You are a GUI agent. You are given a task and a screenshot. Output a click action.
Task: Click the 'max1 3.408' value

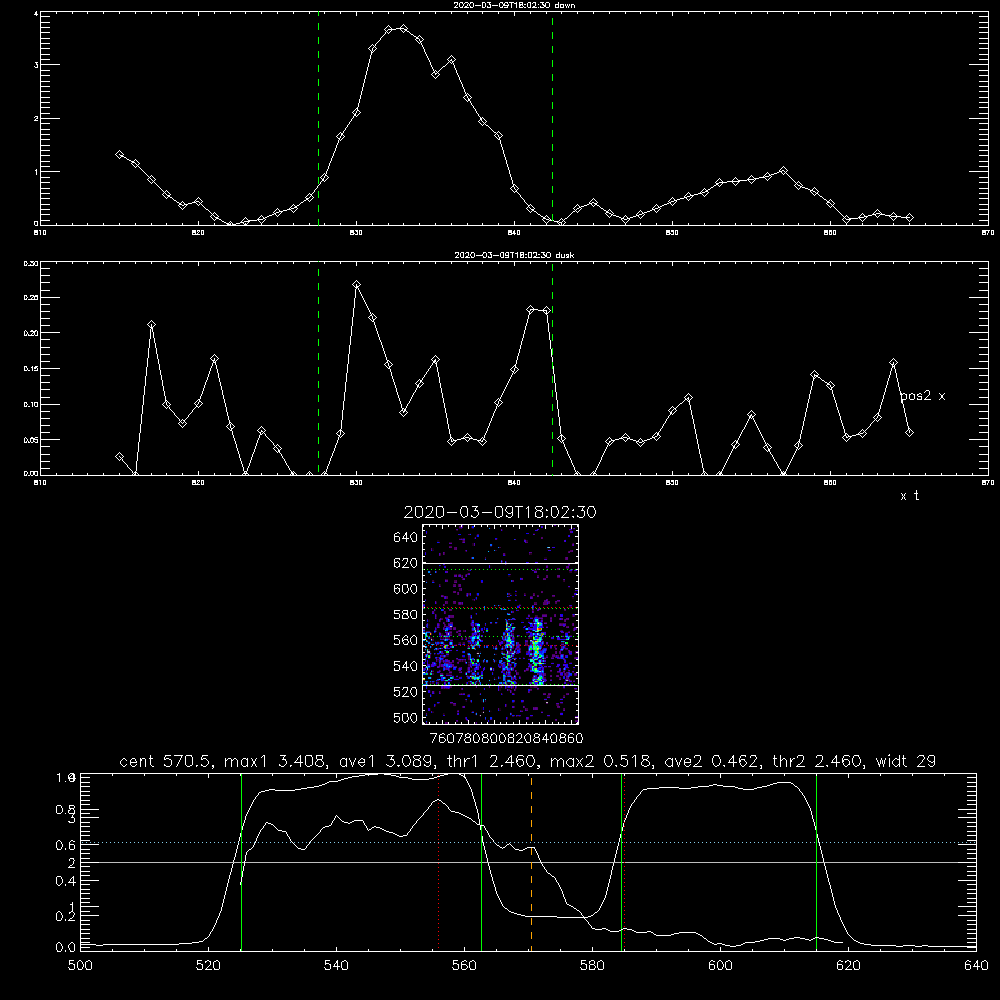click(277, 761)
